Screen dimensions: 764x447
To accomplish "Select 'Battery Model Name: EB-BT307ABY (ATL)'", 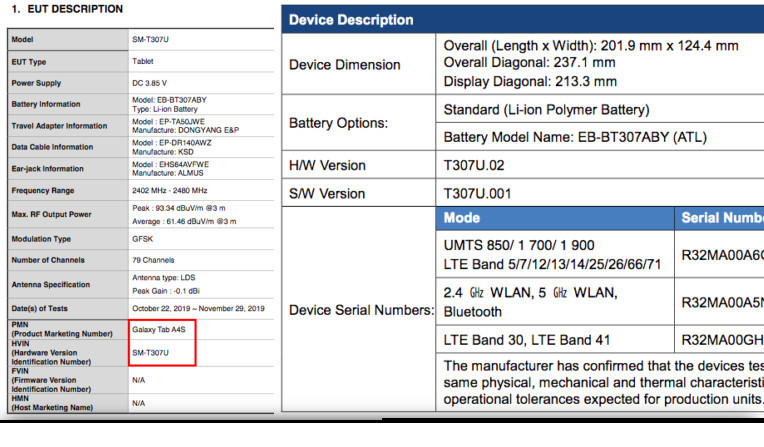I will pos(575,137).
